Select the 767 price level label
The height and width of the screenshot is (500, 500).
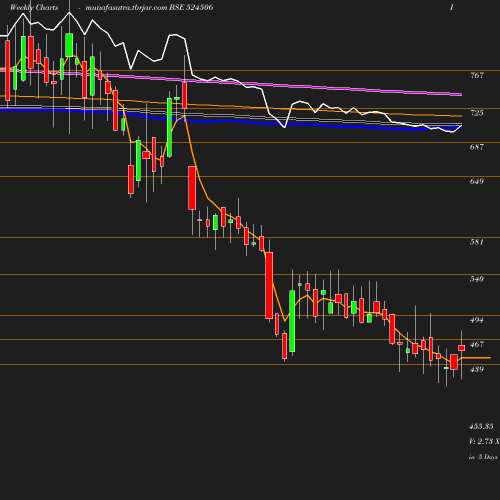477,75
